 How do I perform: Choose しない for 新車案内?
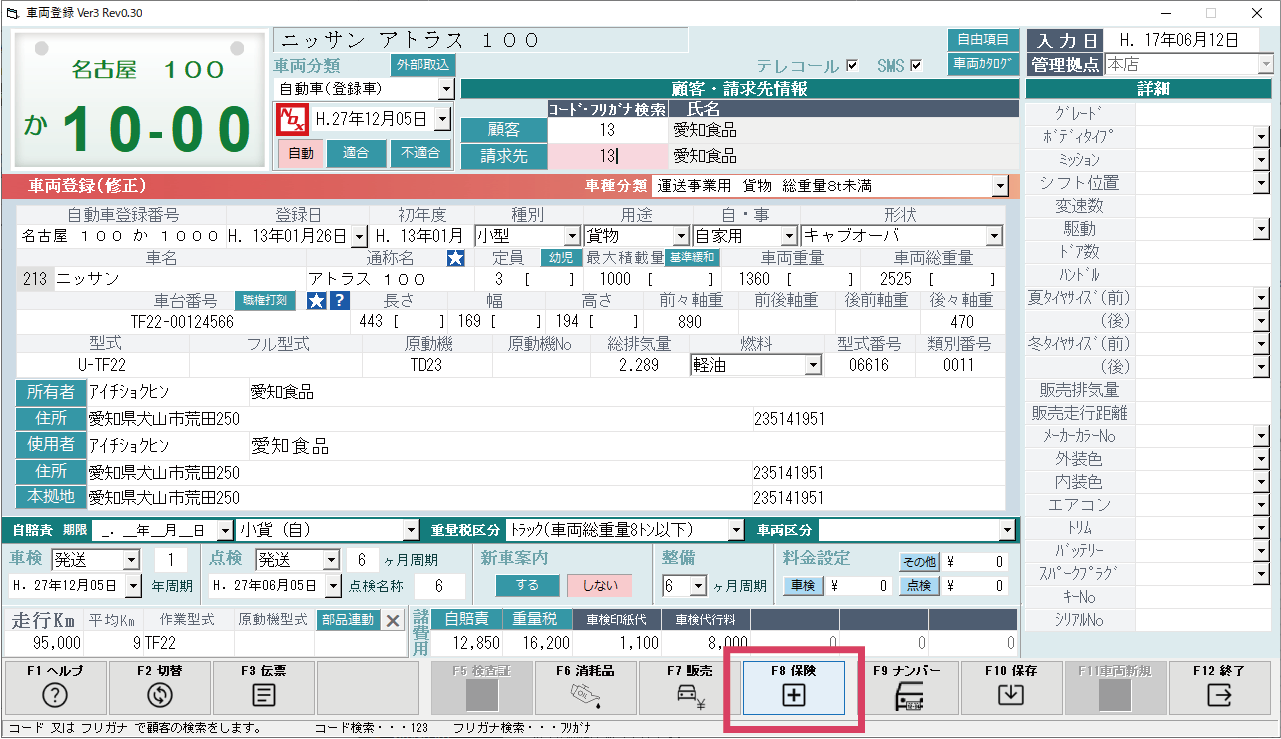tap(600, 585)
